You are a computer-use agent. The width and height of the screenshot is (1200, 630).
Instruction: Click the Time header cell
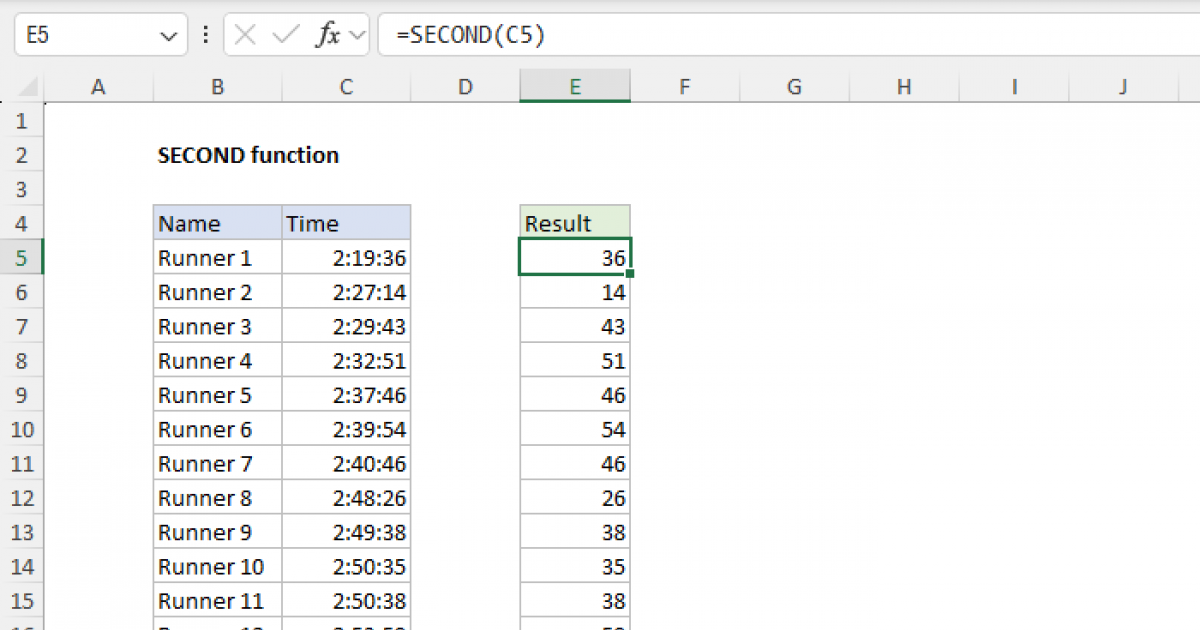click(346, 223)
